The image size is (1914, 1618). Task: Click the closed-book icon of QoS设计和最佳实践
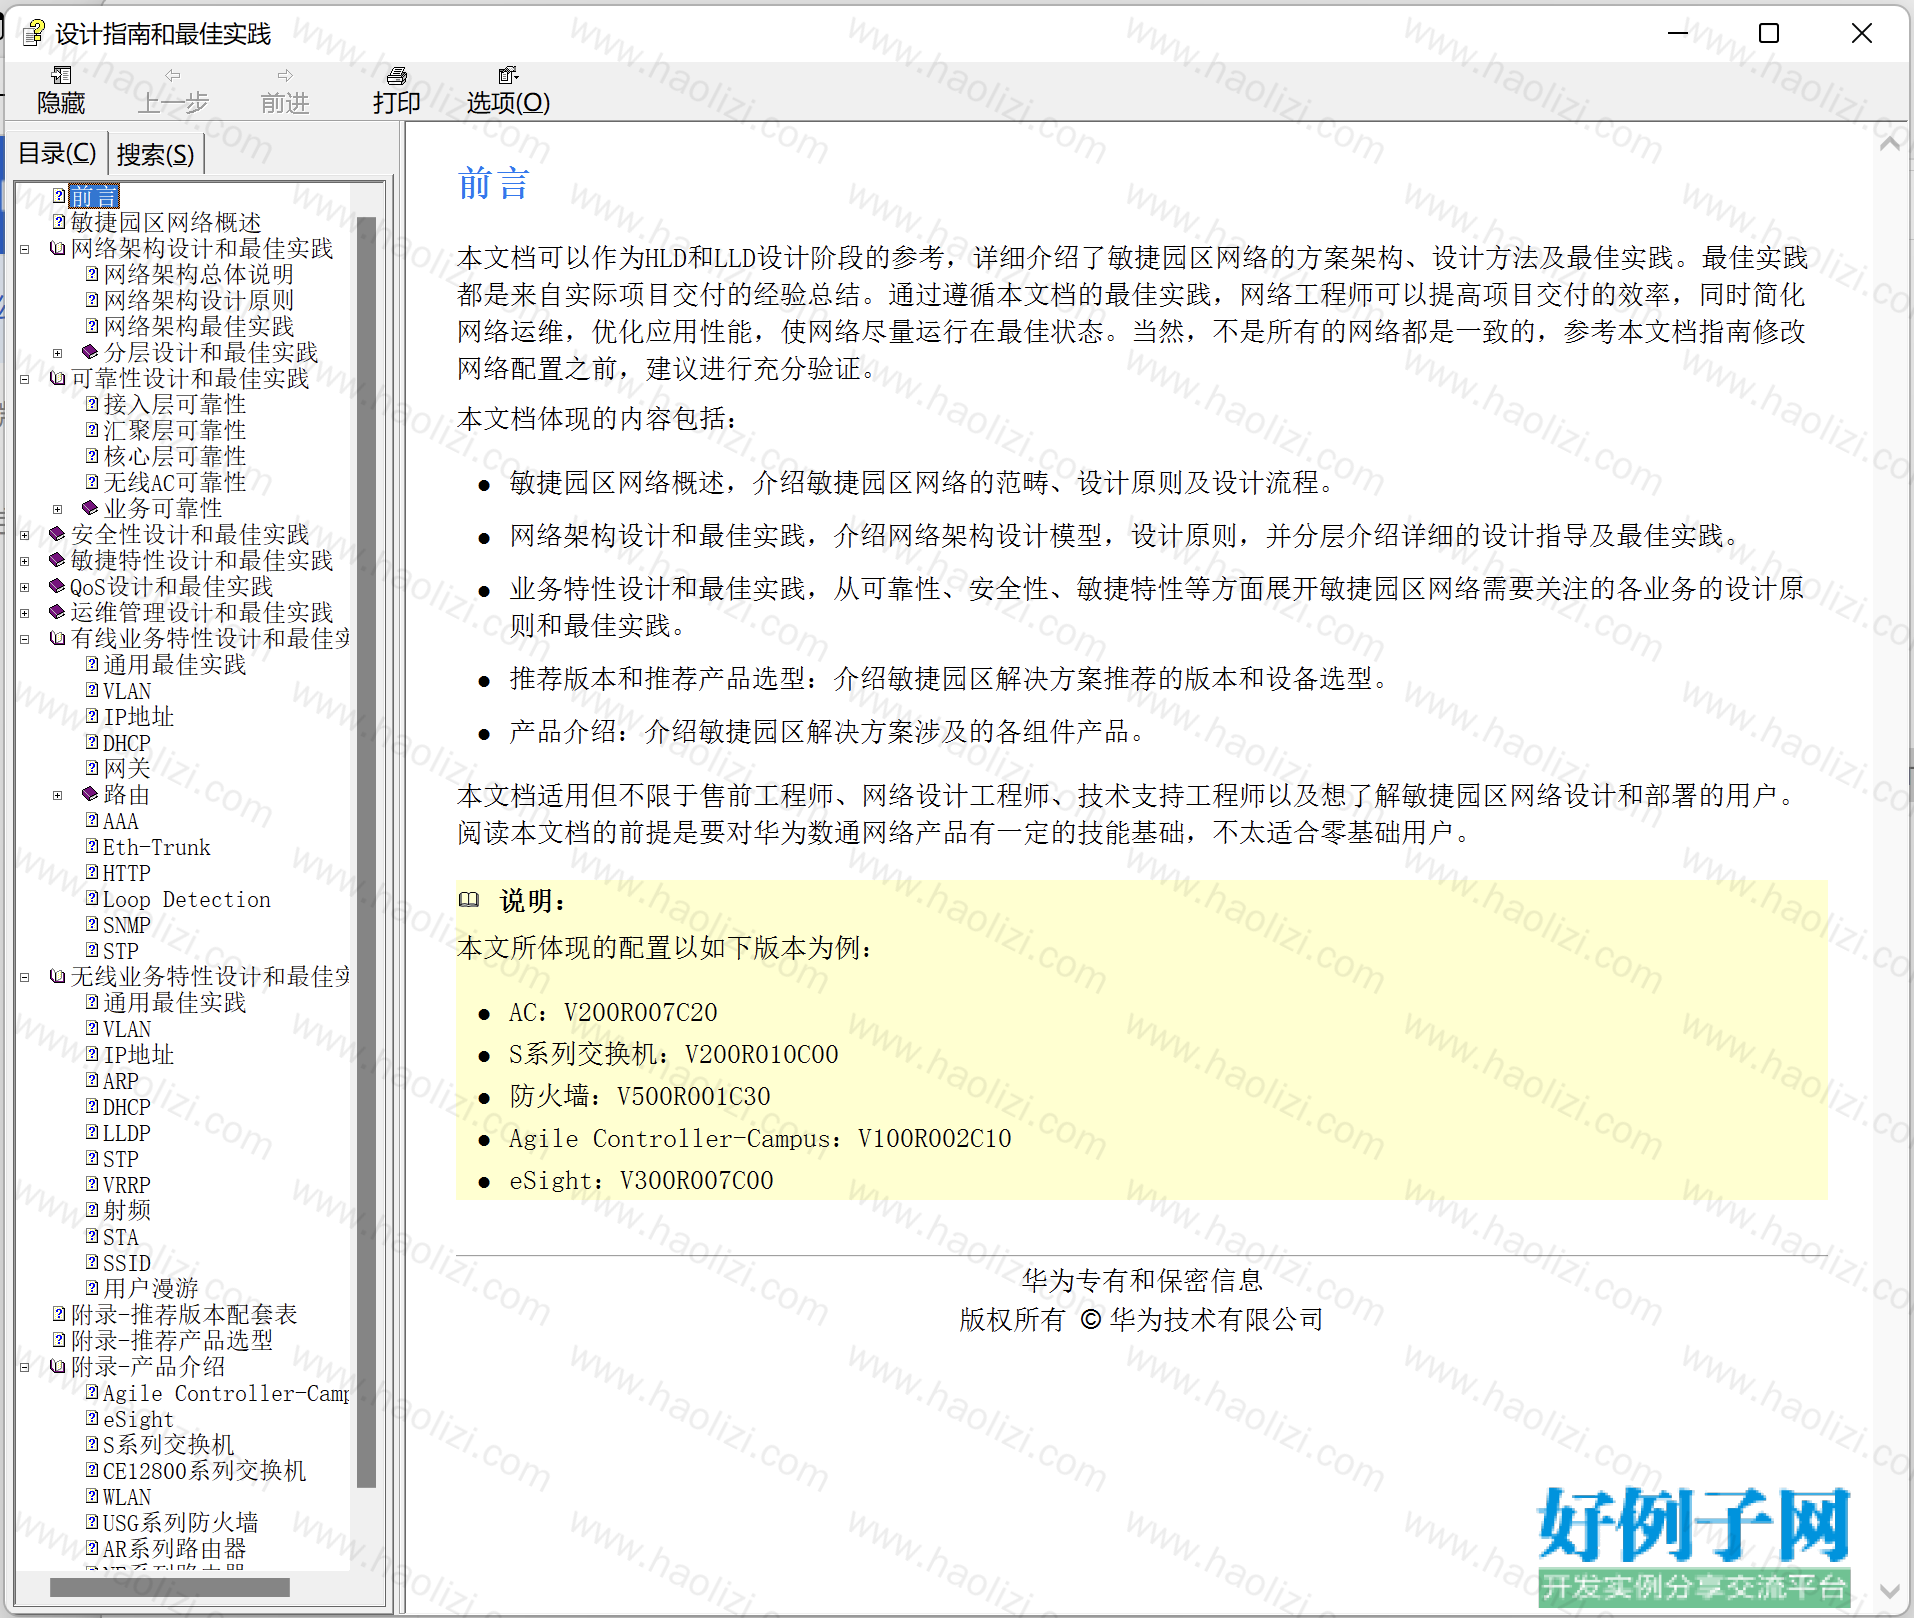tap(58, 586)
